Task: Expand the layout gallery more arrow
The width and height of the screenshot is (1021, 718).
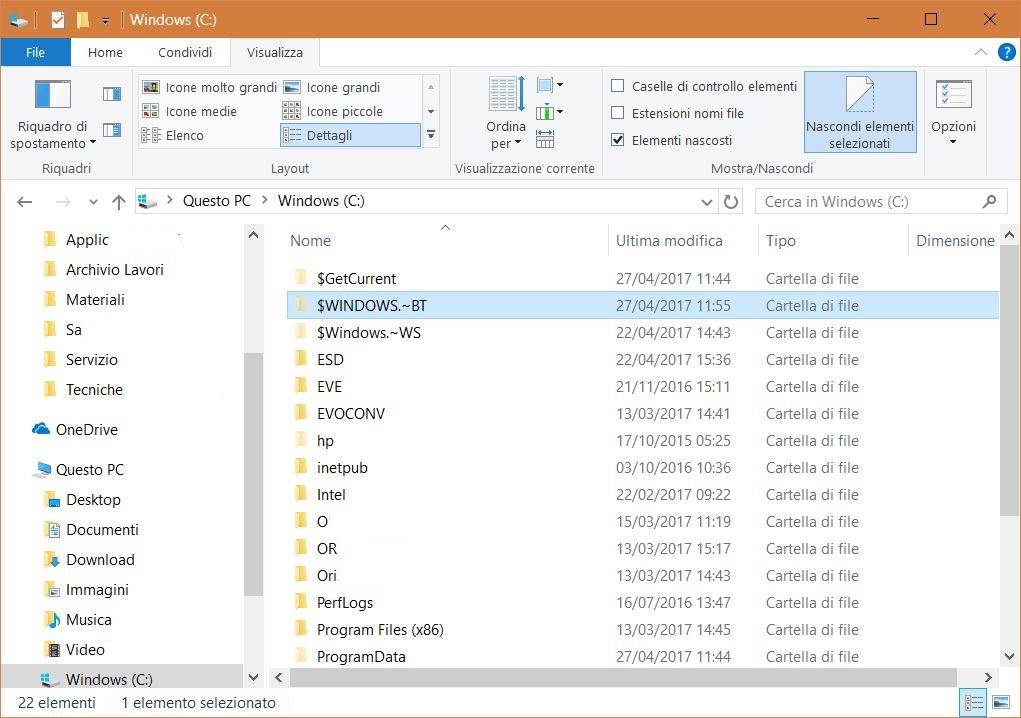Action: tap(431, 135)
